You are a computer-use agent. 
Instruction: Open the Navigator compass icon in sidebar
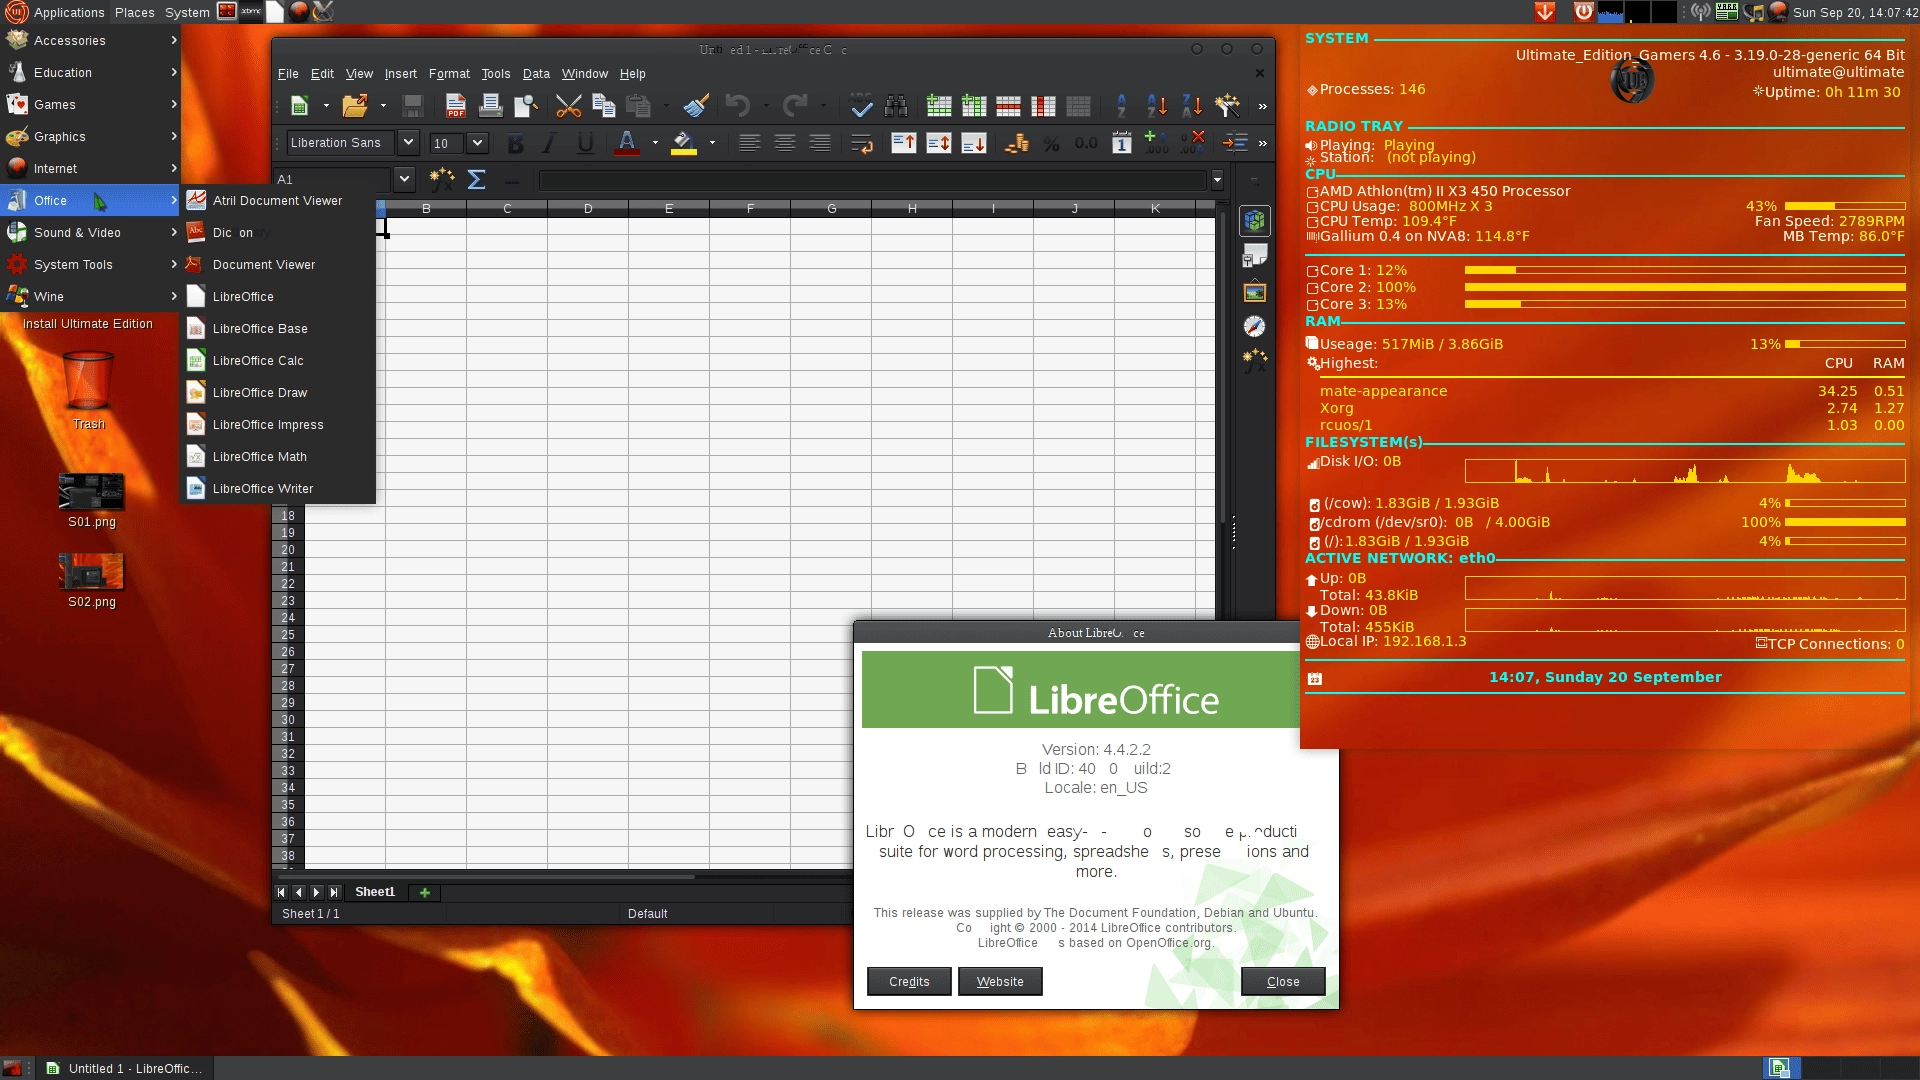pyautogui.click(x=1255, y=327)
